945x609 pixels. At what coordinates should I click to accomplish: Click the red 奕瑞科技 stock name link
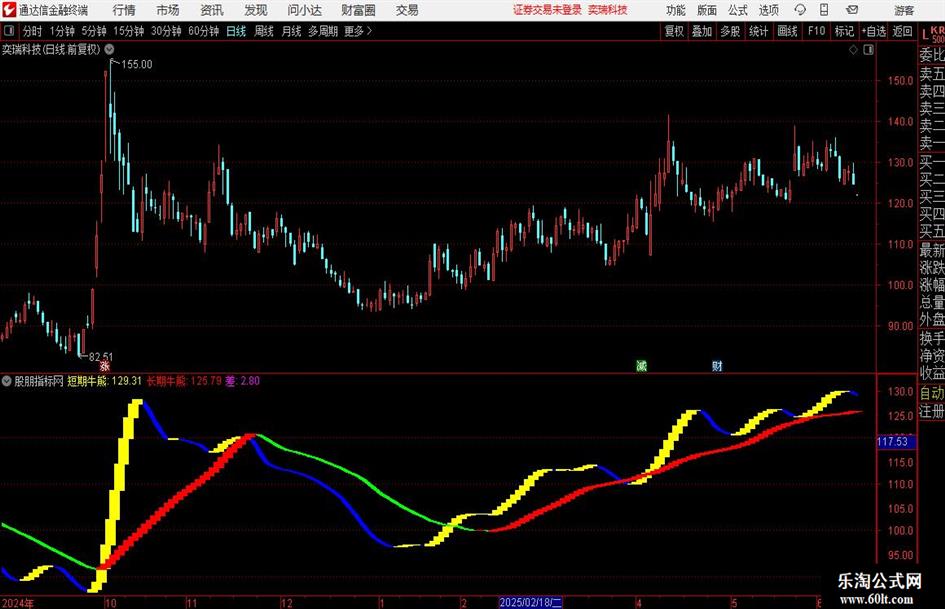[608, 10]
